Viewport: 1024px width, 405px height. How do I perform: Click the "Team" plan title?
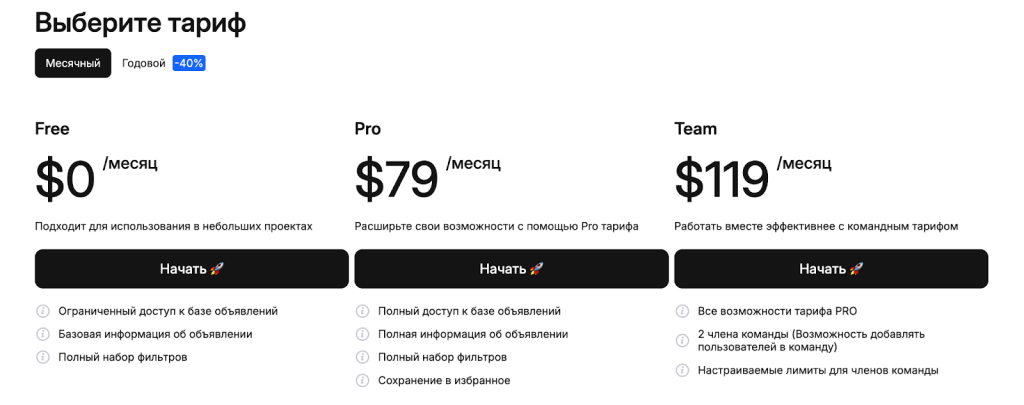(695, 129)
